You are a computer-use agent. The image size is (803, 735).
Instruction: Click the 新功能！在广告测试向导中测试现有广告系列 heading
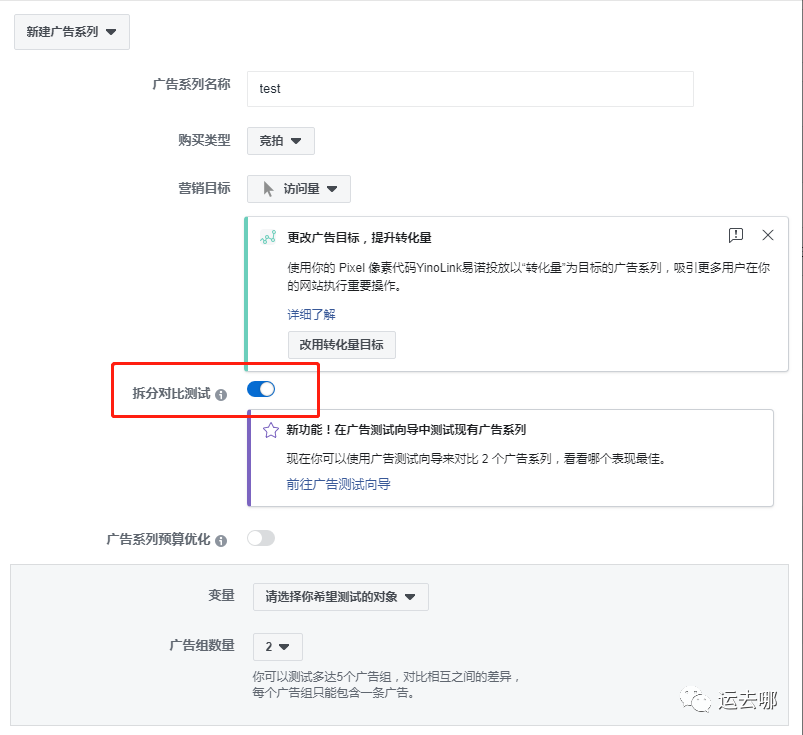406,430
